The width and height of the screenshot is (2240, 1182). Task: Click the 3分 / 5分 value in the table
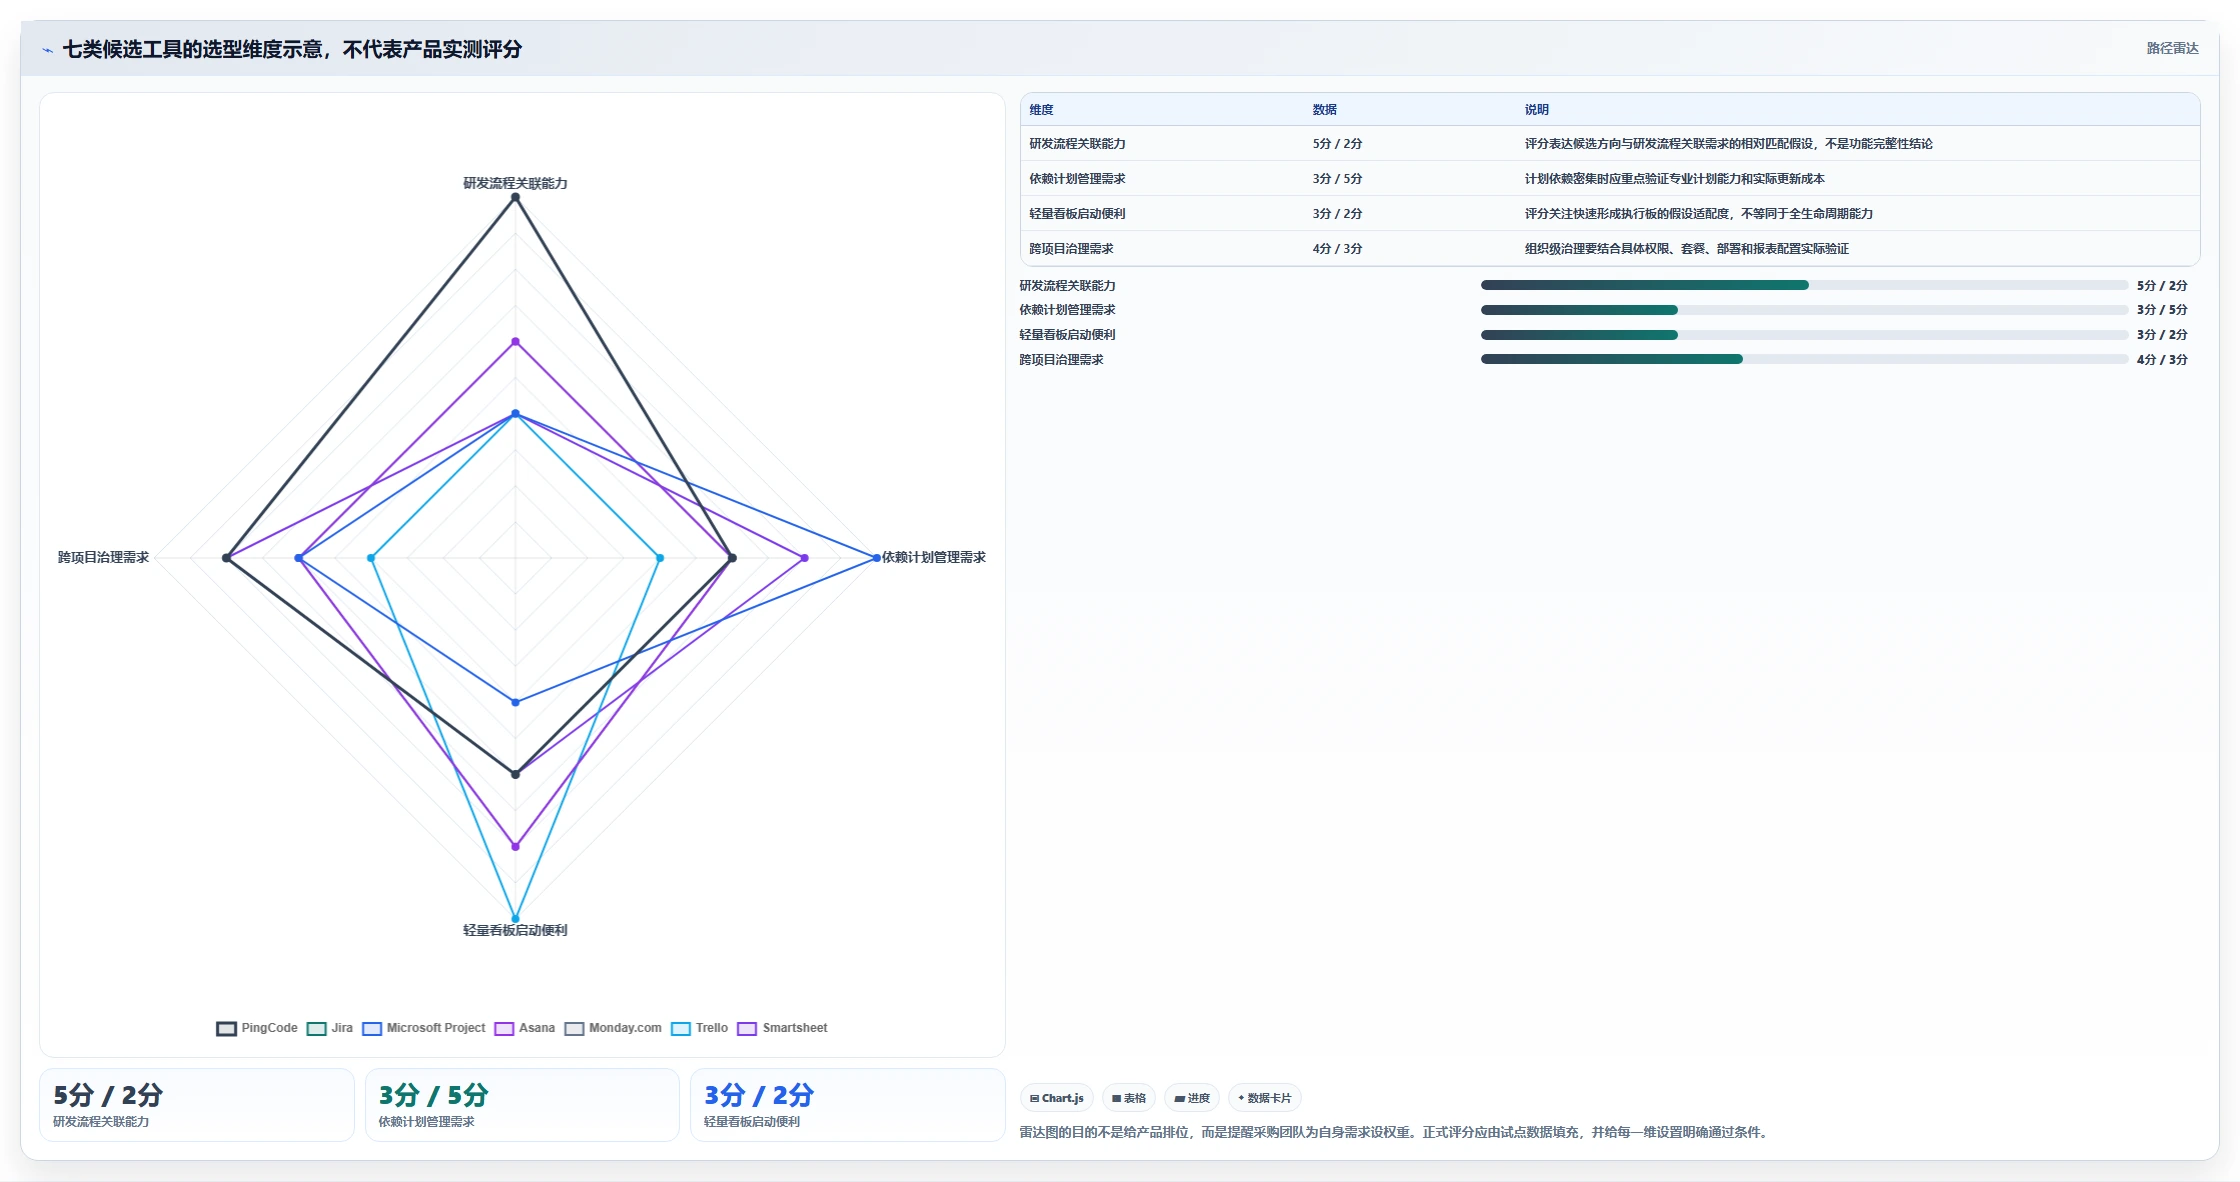point(1337,179)
